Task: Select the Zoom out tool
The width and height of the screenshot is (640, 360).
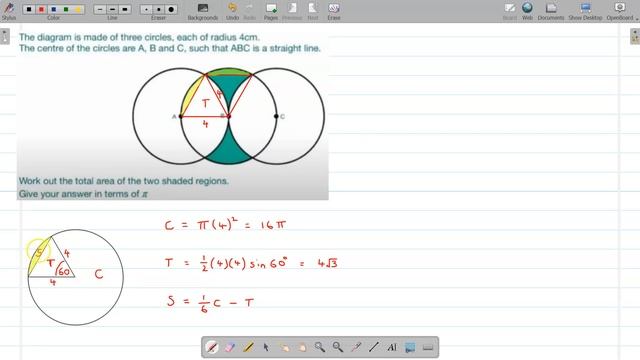Action: (338, 347)
